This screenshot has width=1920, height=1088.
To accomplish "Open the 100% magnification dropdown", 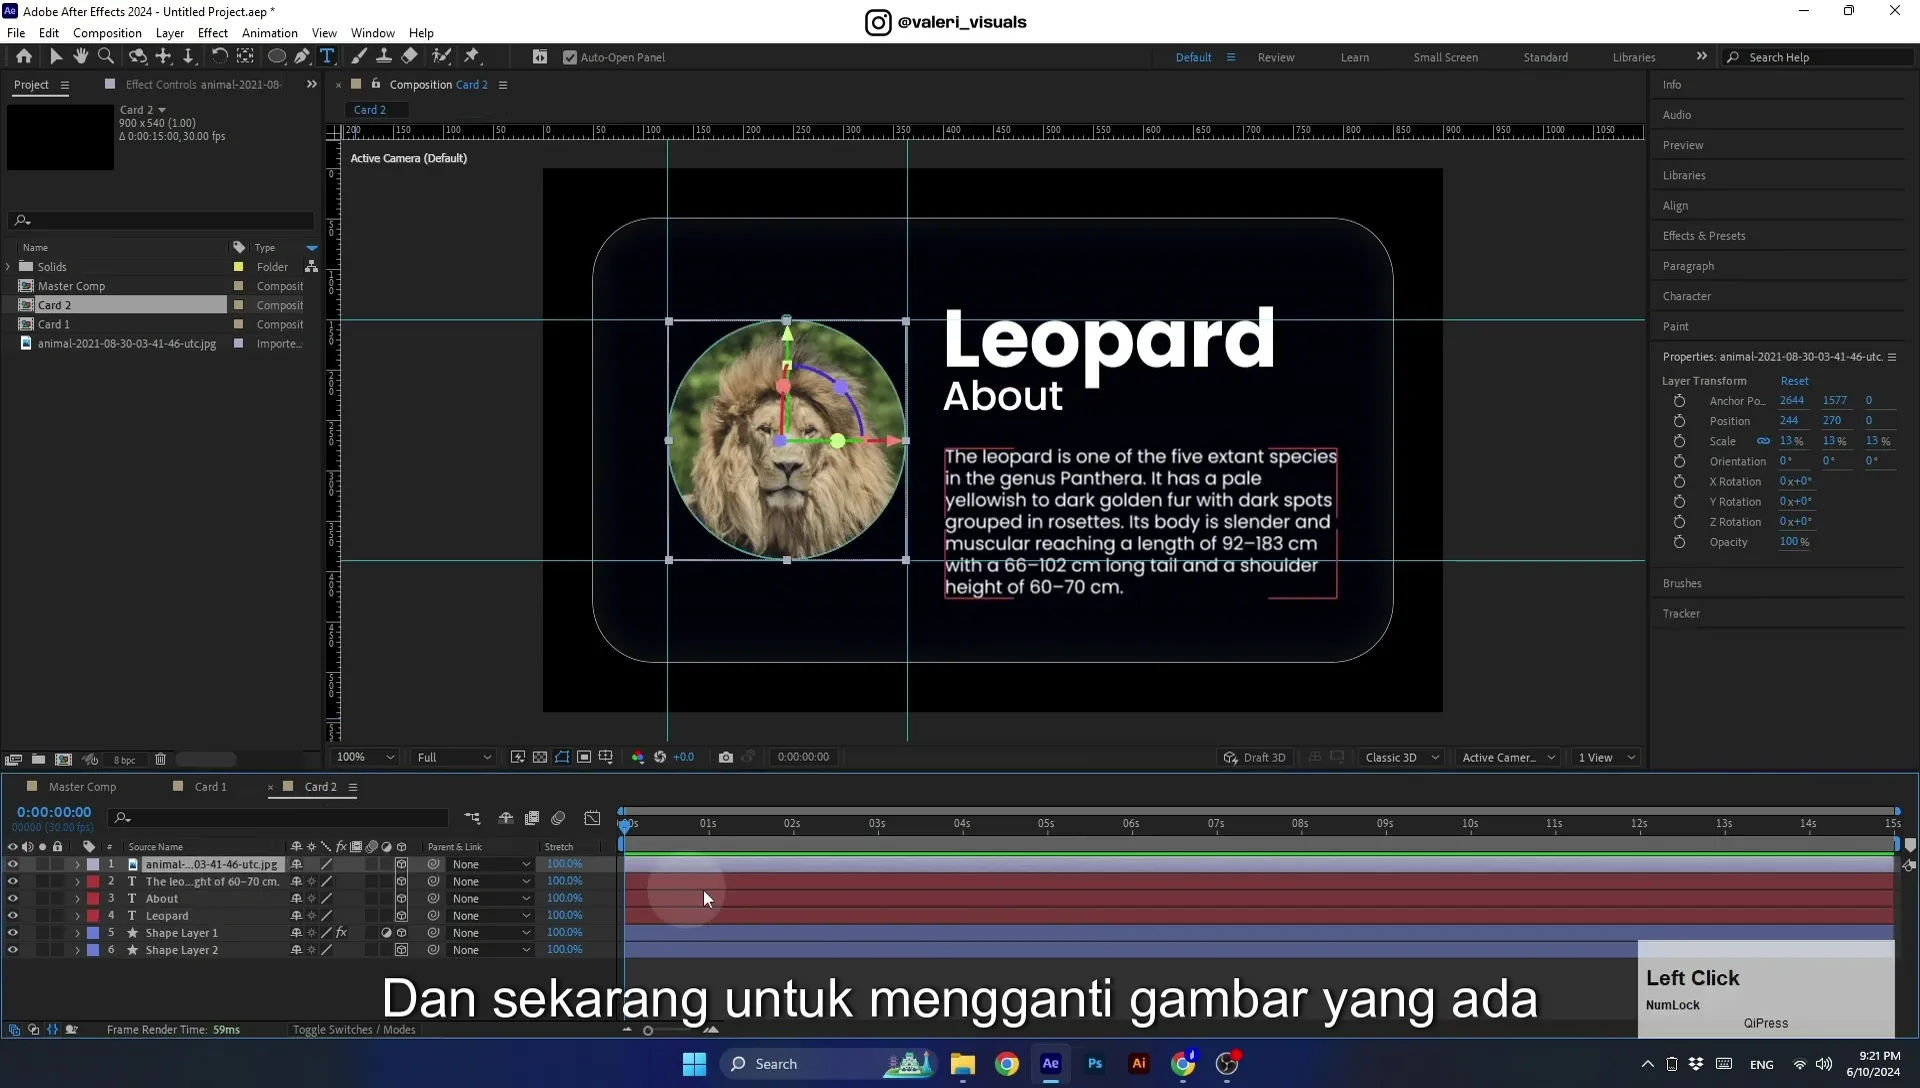I will click(365, 757).
